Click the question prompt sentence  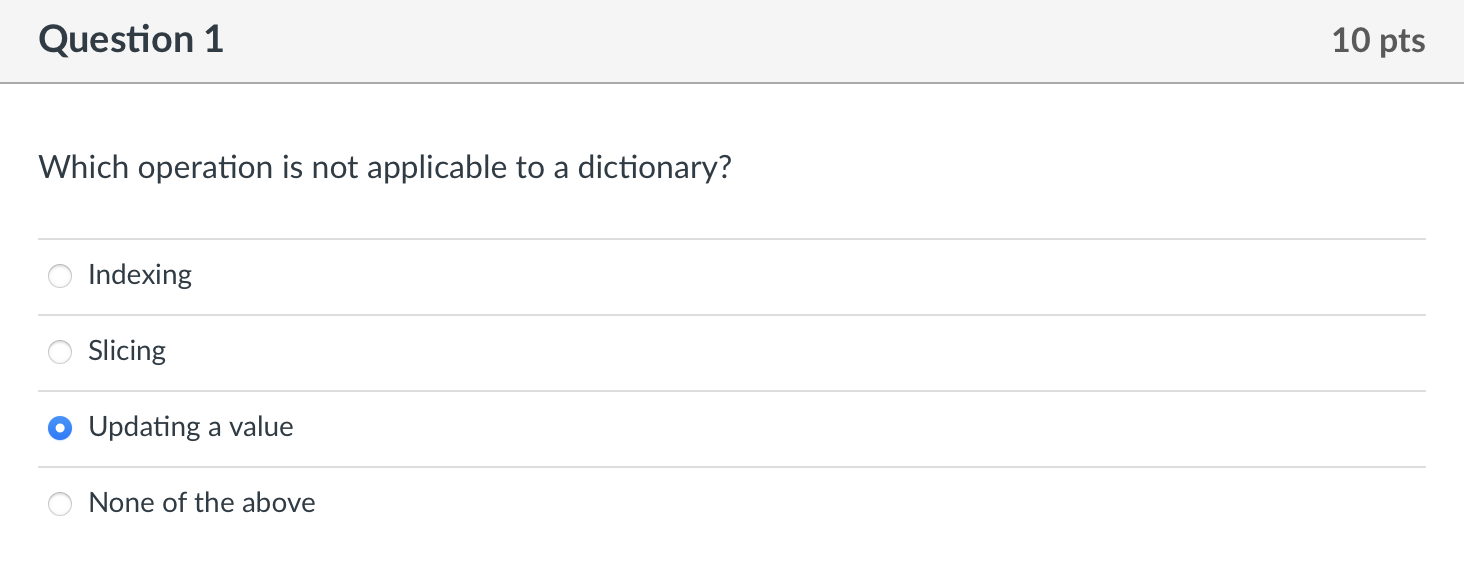click(385, 167)
